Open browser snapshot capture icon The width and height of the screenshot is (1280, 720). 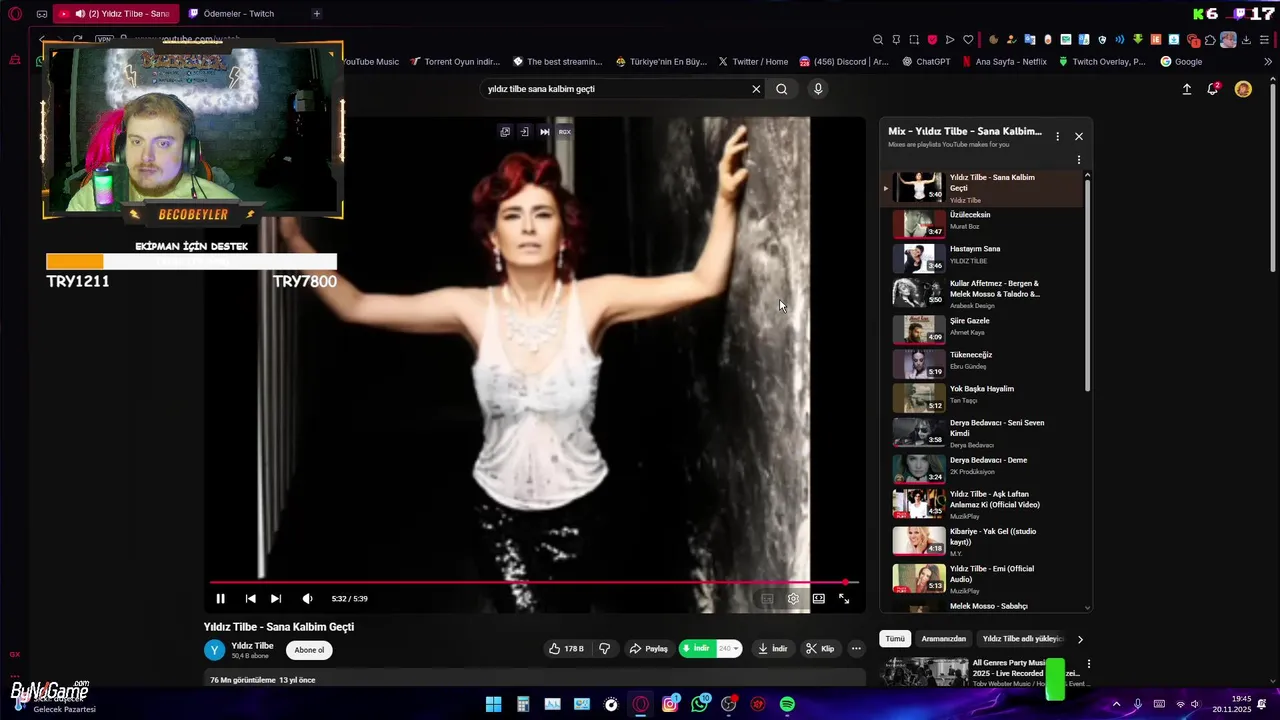914,40
